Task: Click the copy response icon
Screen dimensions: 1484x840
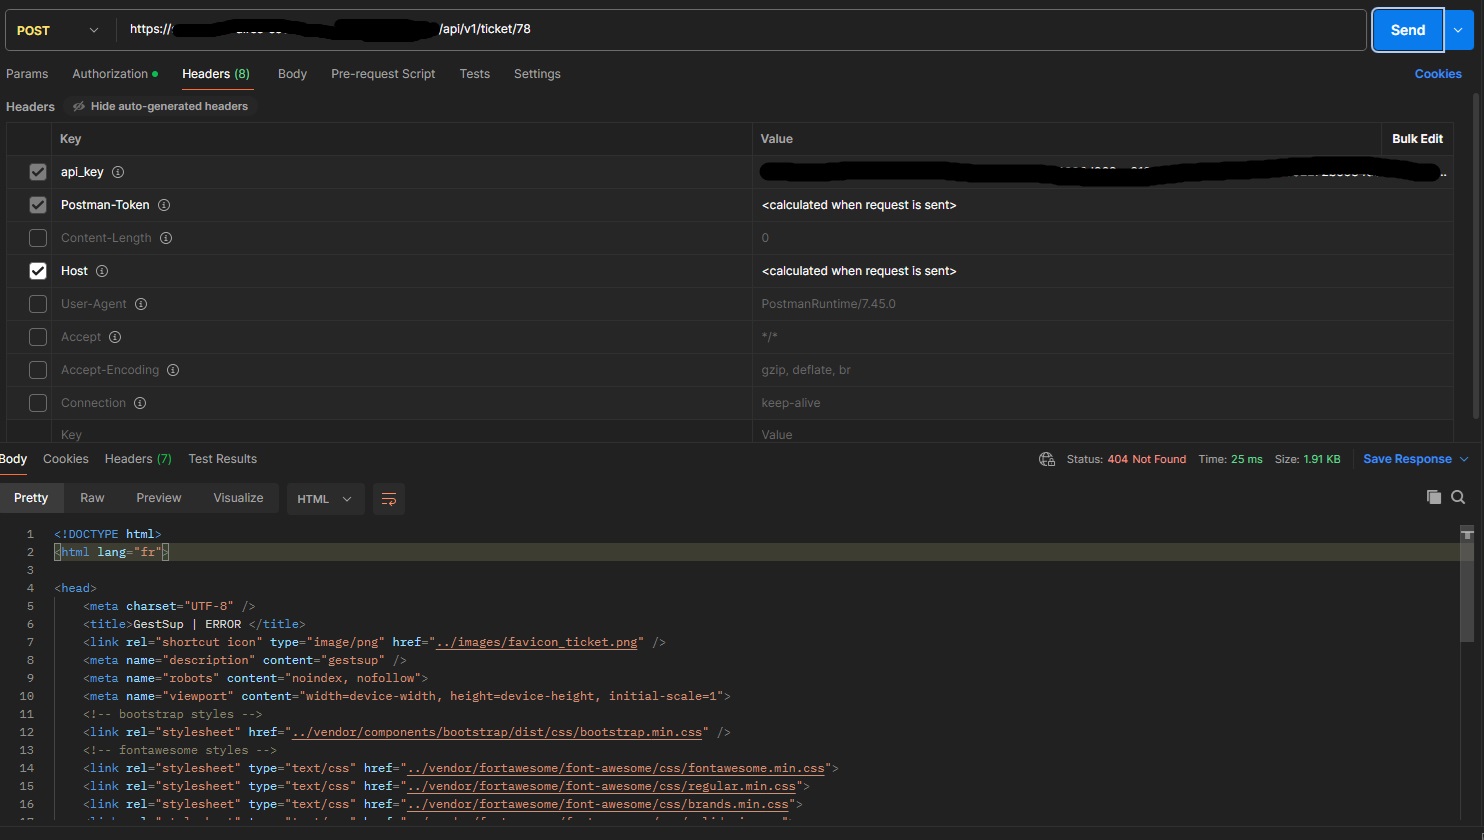Action: pyautogui.click(x=1433, y=497)
